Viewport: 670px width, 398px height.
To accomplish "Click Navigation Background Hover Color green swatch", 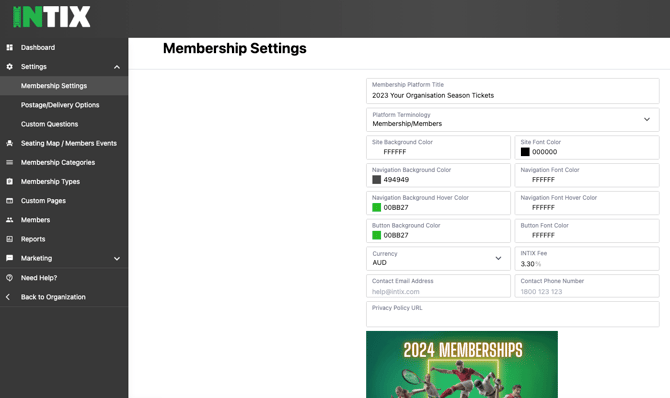I will click(376, 207).
